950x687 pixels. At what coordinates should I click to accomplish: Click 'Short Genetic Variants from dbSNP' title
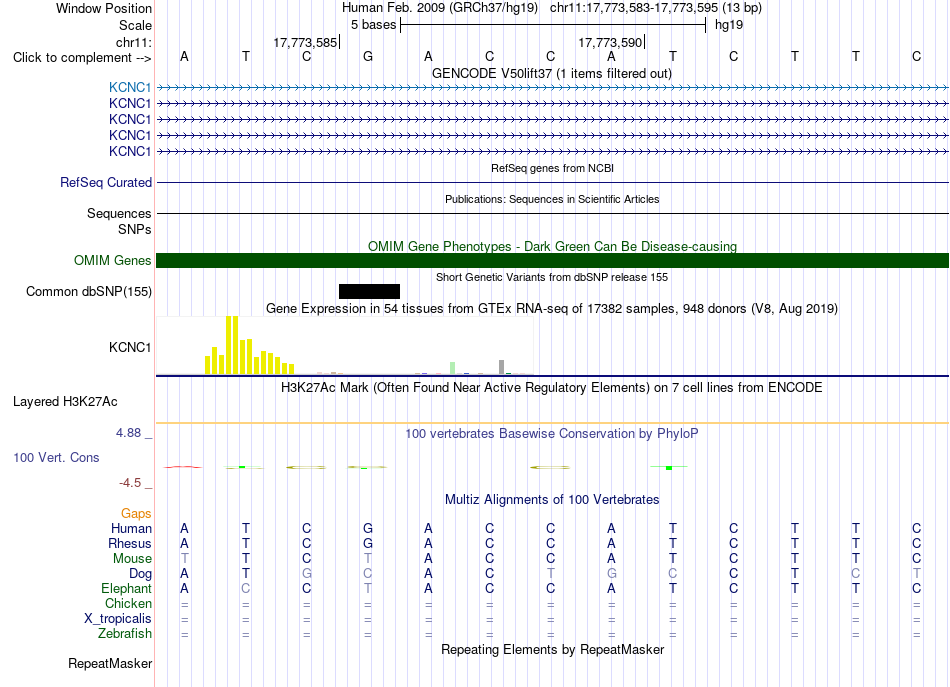pos(552,277)
